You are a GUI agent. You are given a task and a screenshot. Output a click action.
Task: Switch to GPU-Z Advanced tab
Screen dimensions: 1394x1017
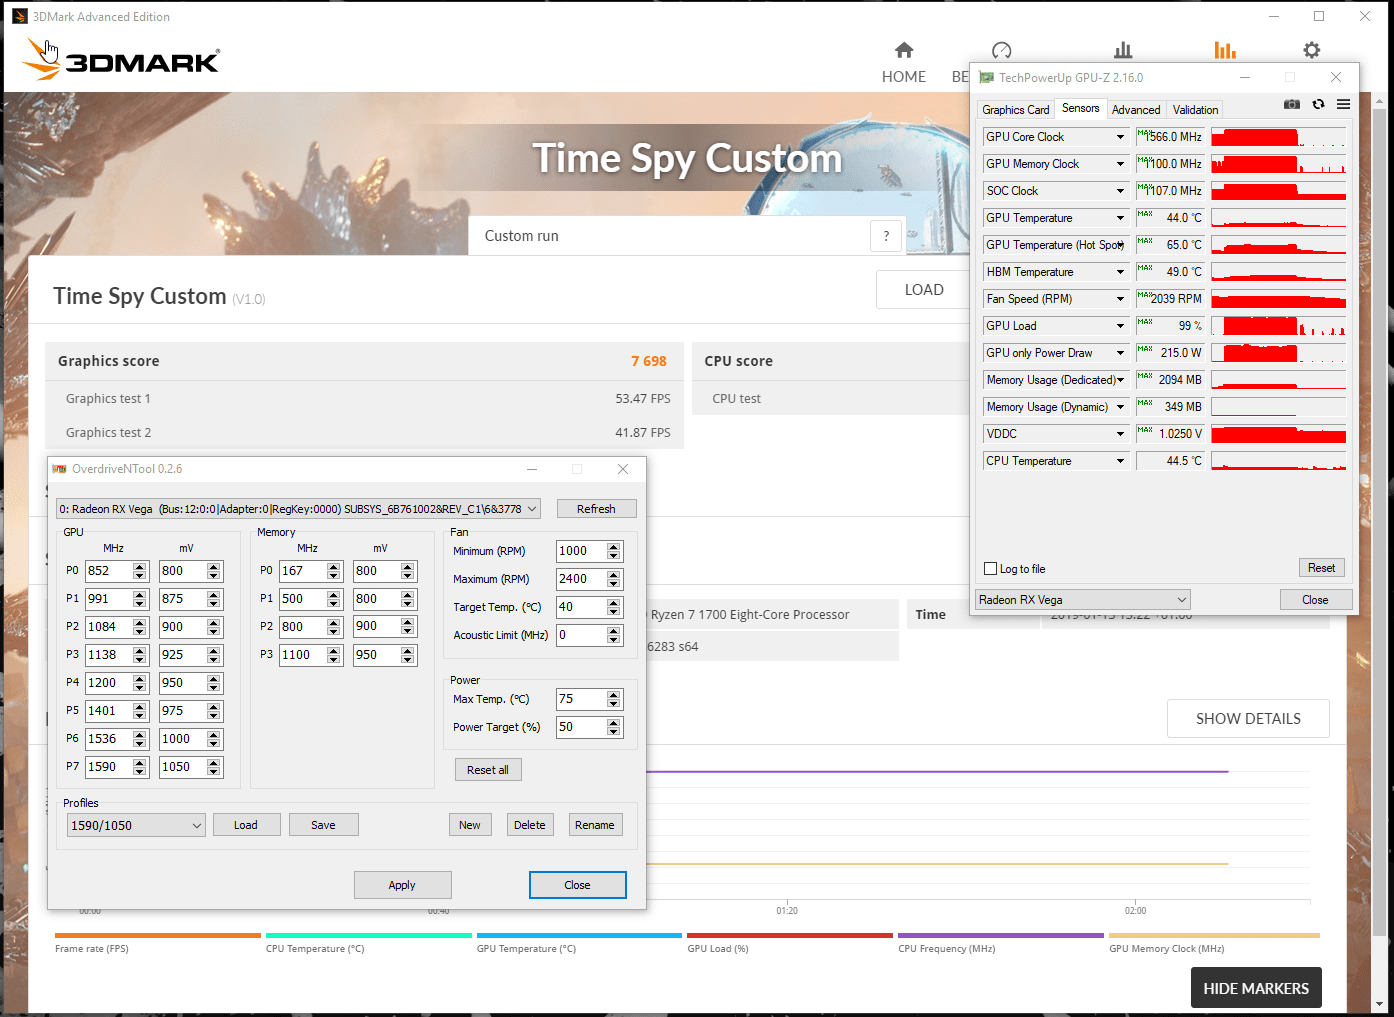1136,110
